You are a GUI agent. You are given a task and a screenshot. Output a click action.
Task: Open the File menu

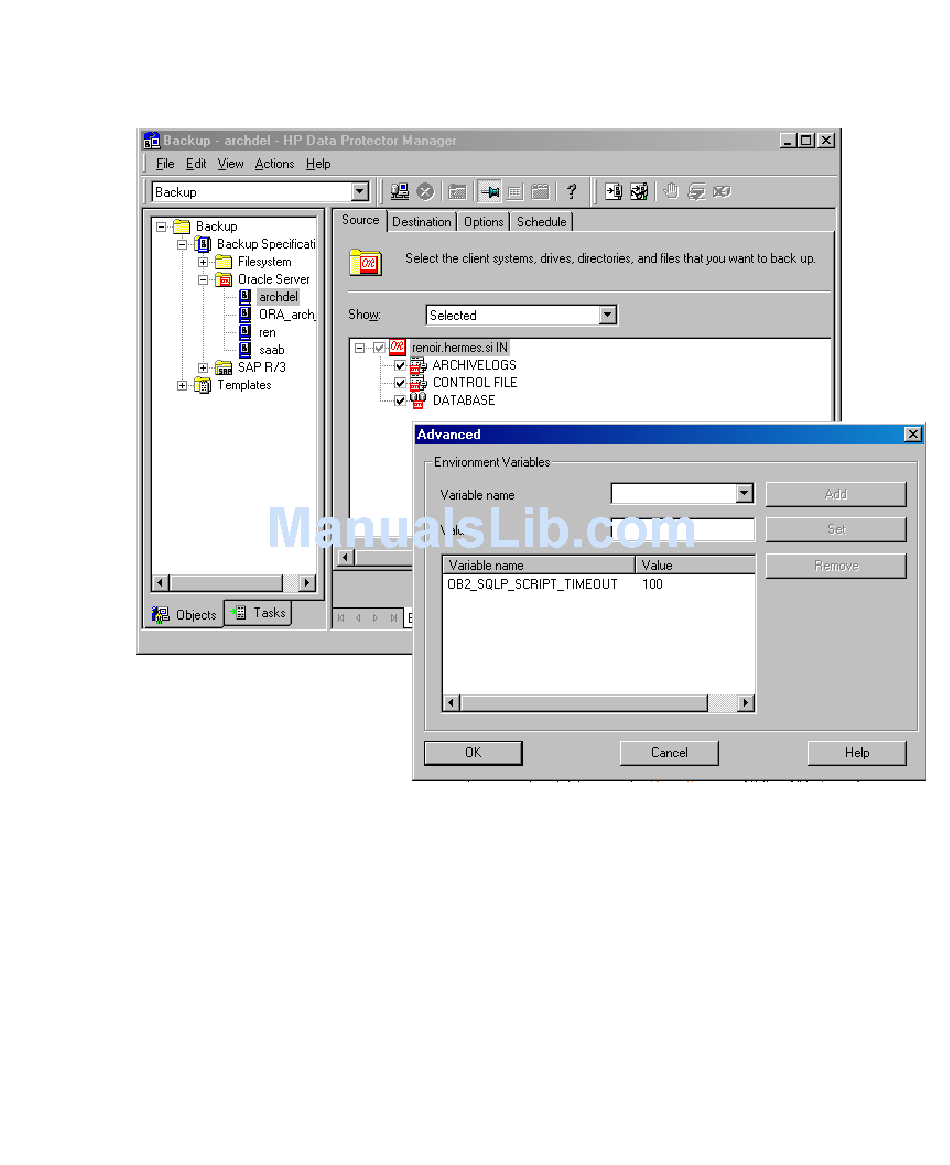[x=165, y=164]
